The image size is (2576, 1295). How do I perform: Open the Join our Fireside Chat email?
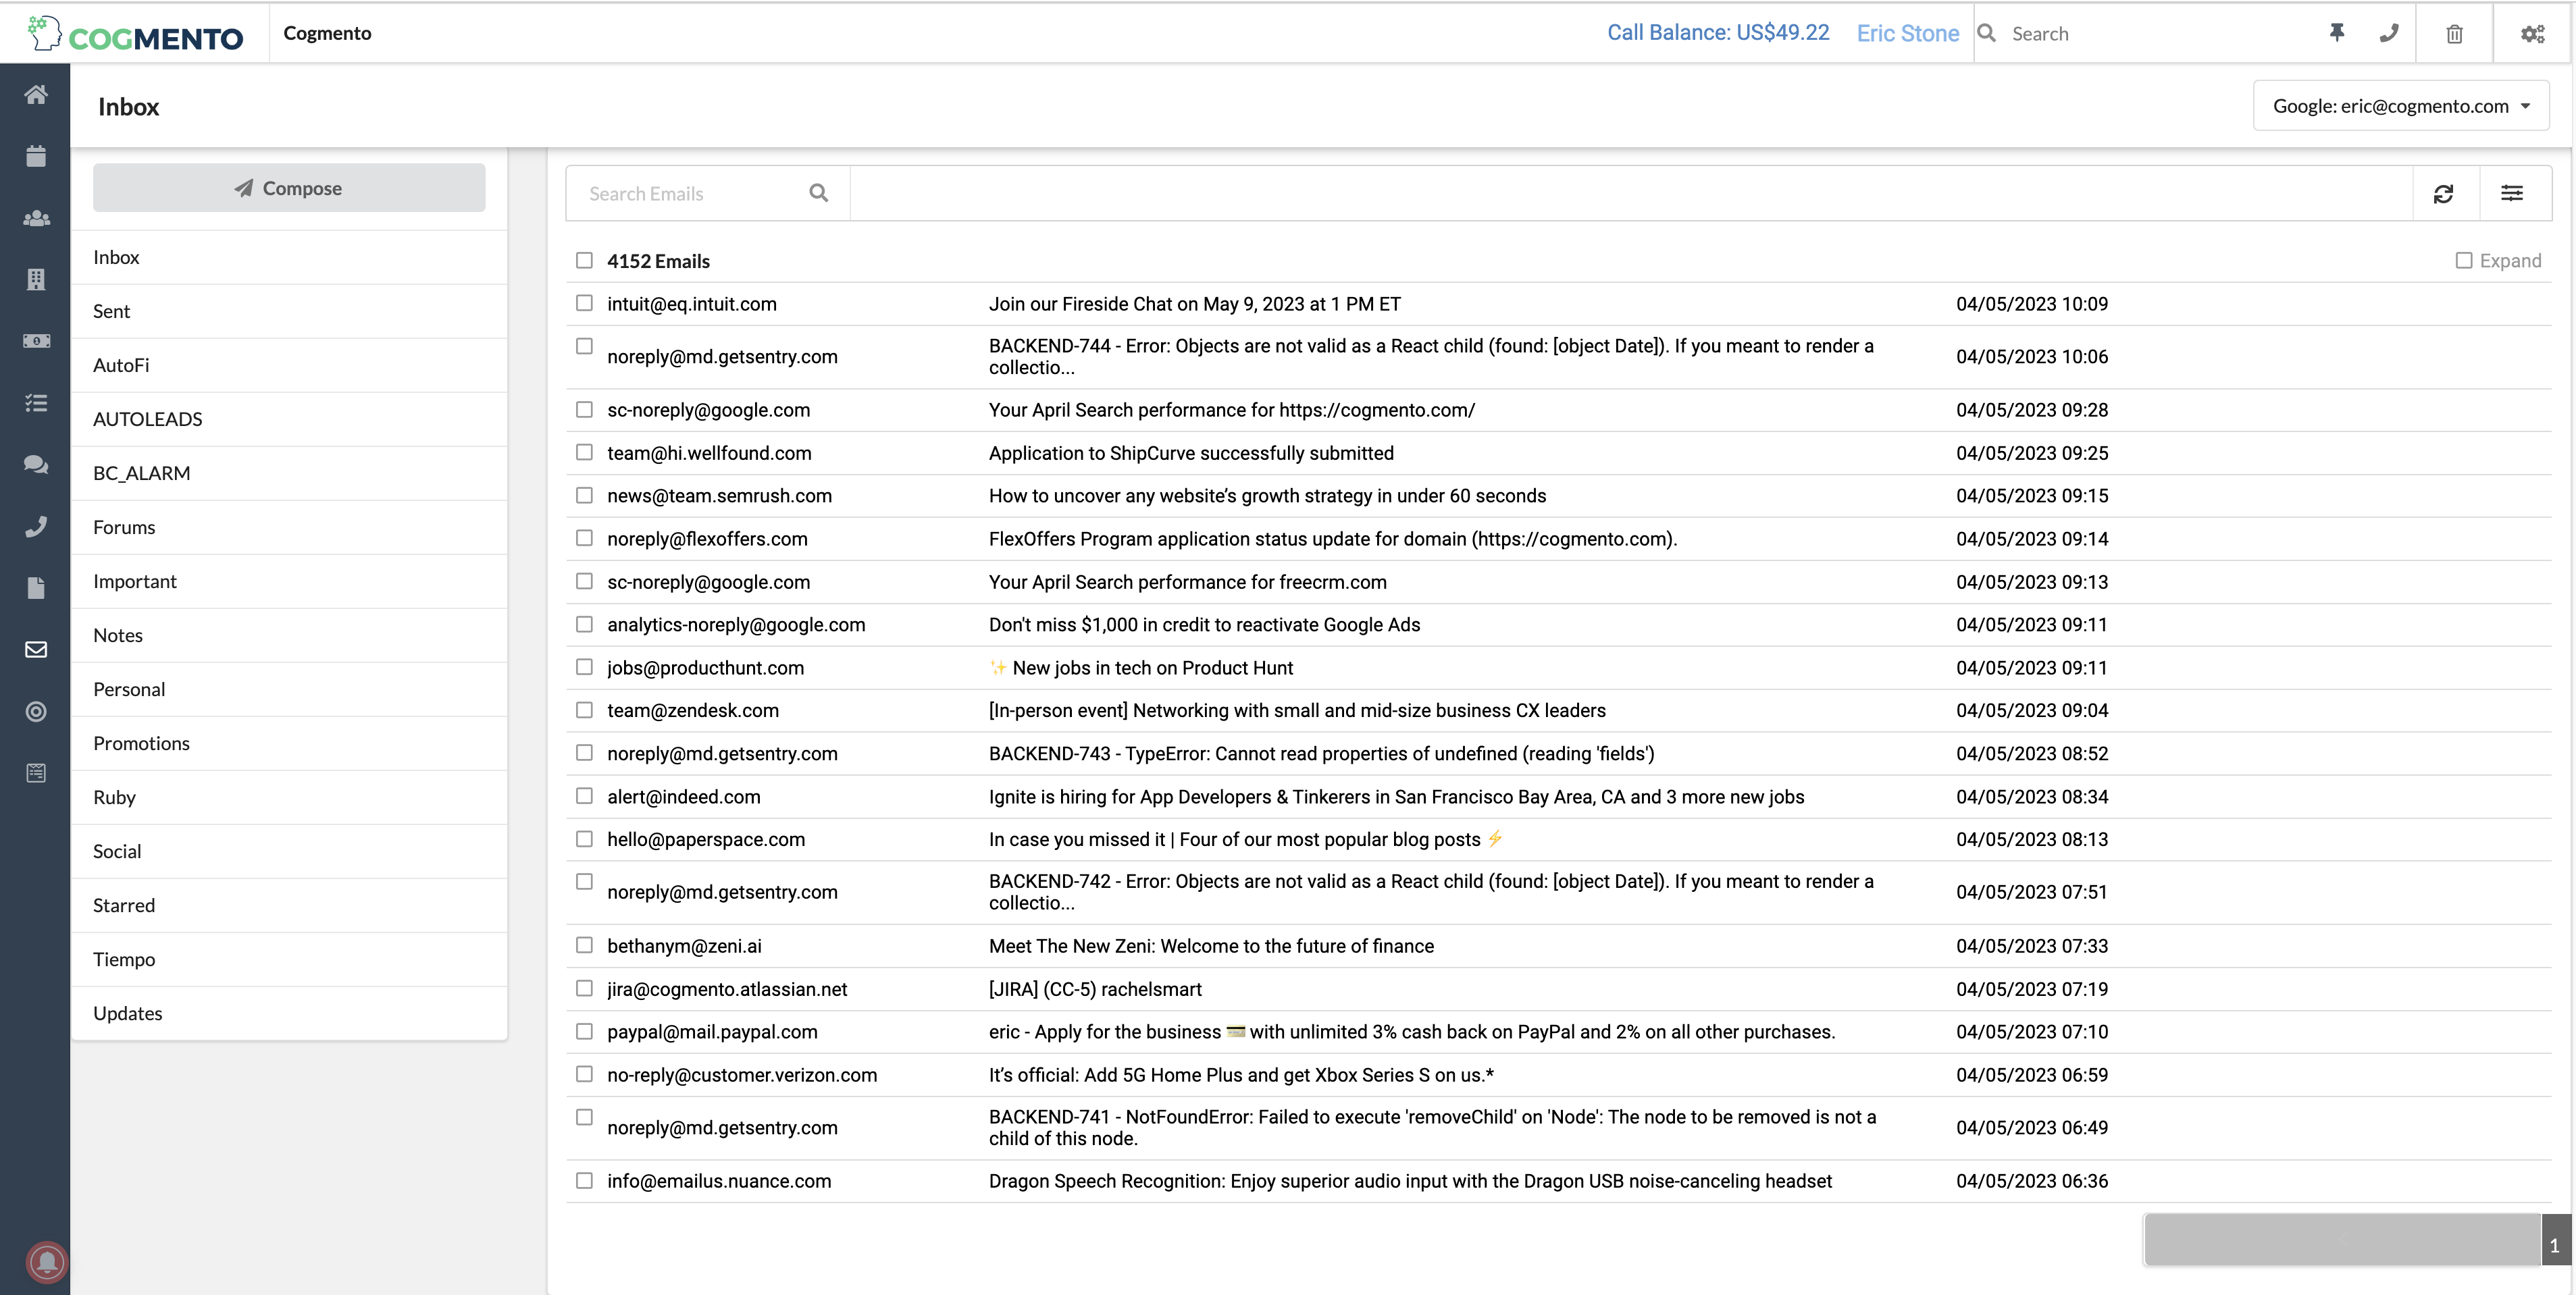[x=1195, y=304]
